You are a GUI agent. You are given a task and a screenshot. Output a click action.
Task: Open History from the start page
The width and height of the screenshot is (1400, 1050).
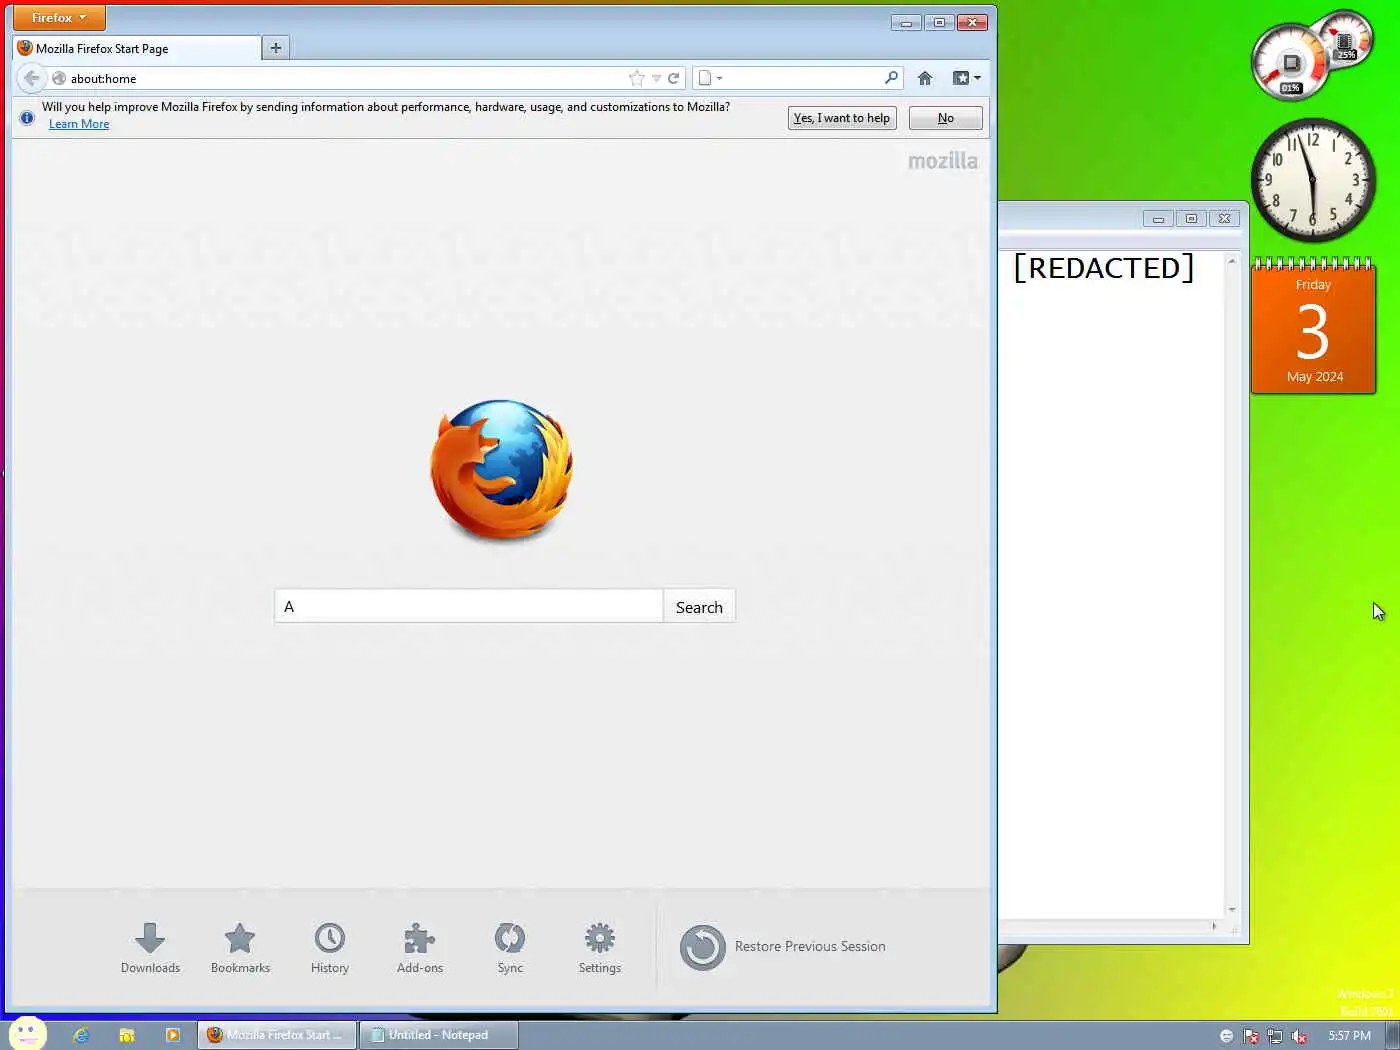[330, 948]
